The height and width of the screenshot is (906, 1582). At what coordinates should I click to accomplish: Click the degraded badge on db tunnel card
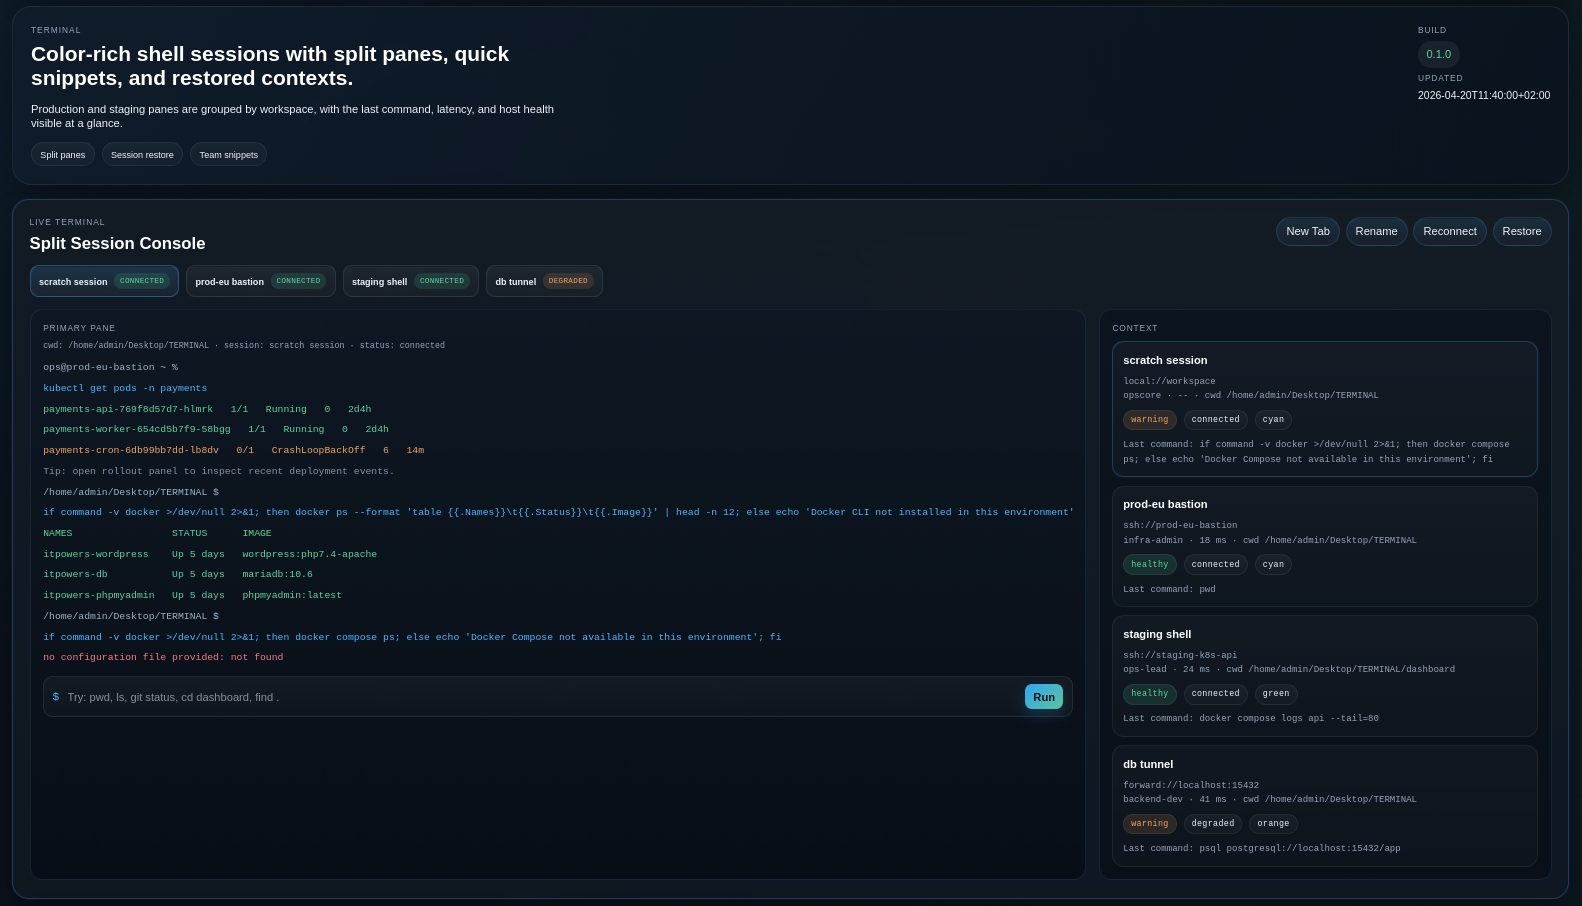click(1213, 824)
